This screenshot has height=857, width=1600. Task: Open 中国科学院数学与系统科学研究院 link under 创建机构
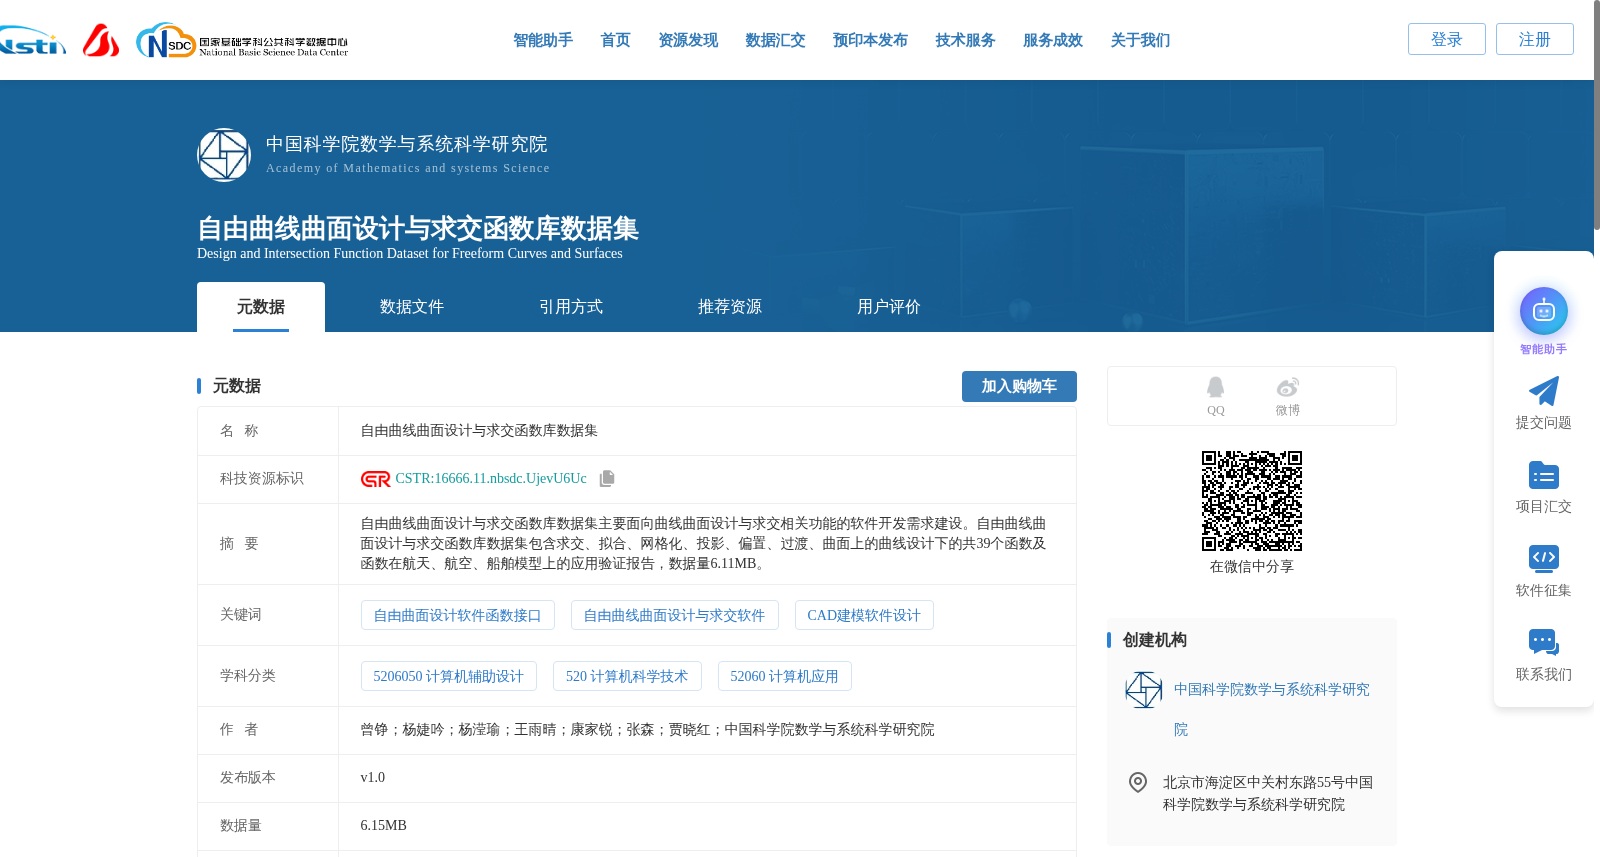(1272, 709)
